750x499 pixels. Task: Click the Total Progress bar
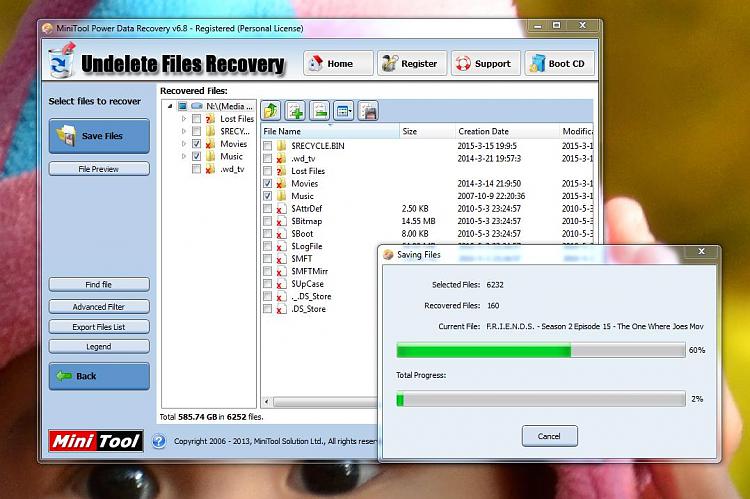[540, 399]
